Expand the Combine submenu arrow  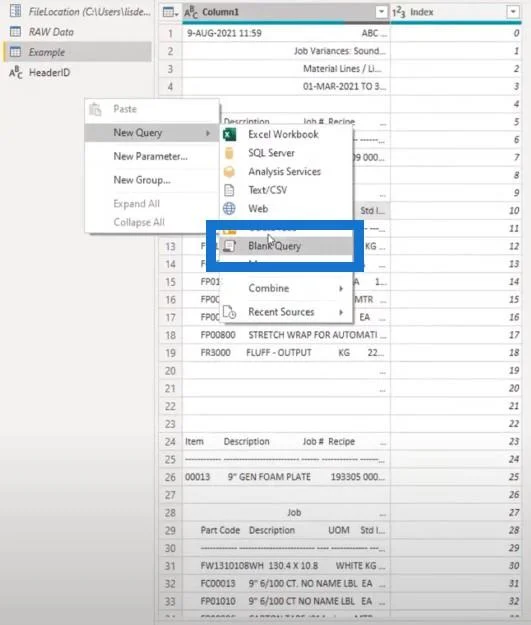[x=341, y=288]
